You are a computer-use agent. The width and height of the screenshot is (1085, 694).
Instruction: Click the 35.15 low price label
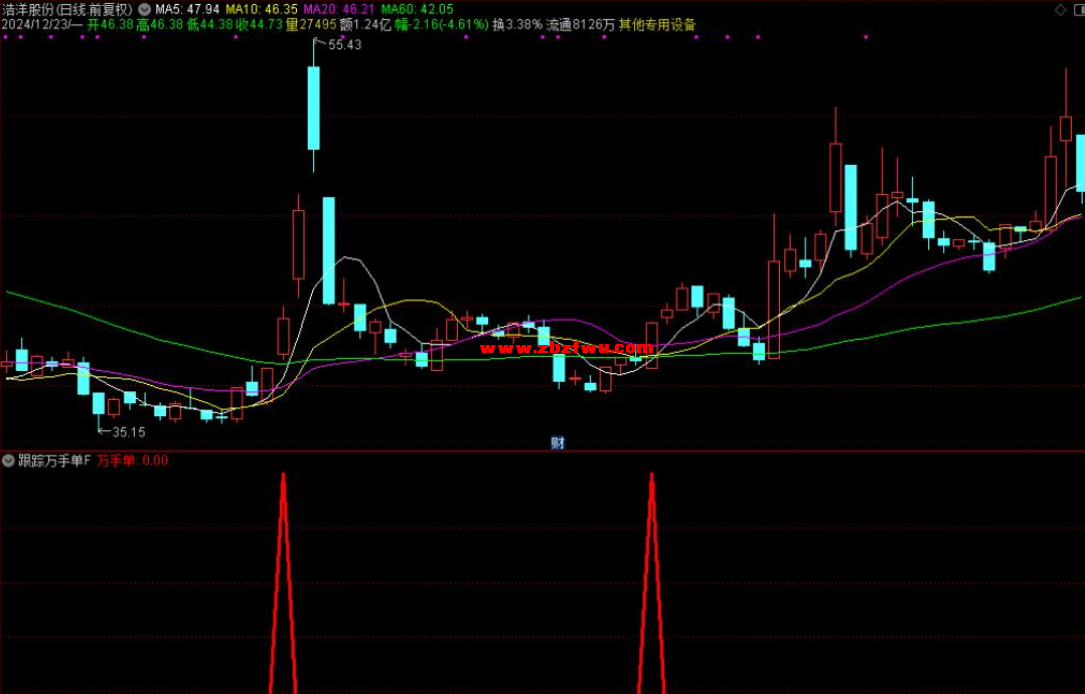click(129, 432)
